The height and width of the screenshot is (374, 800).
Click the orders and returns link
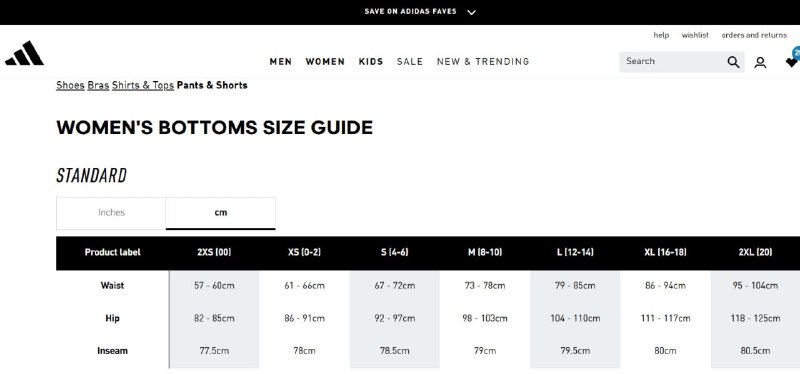[x=754, y=35]
